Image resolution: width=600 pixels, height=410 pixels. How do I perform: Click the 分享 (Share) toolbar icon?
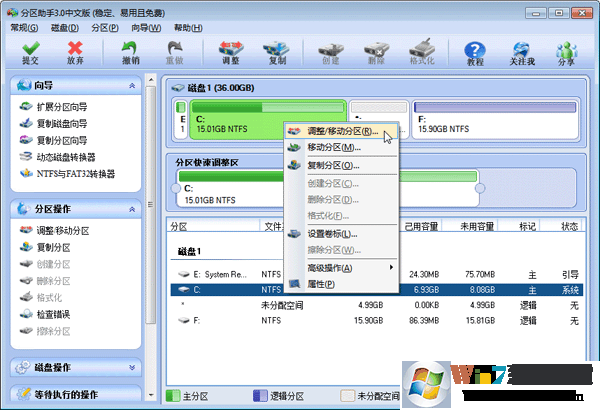click(x=566, y=51)
